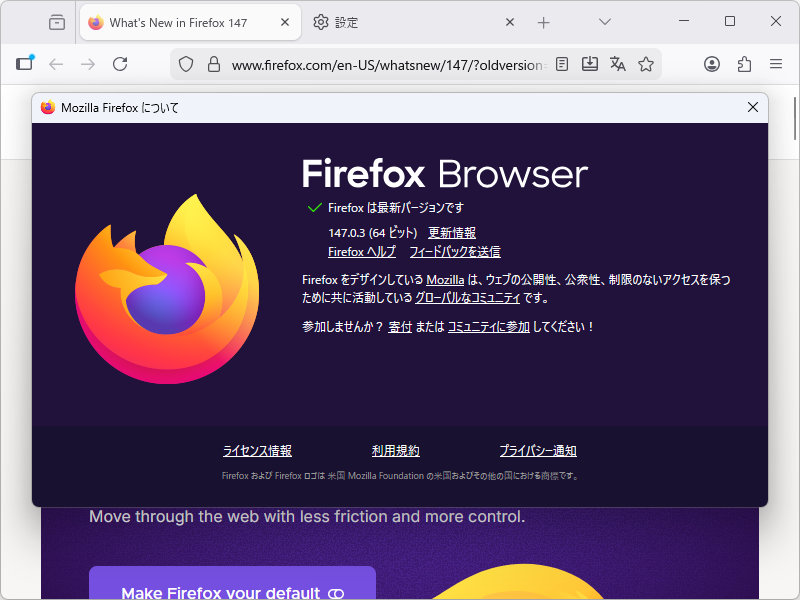The width and height of the screenshot is (800, 600).
Task: Open the Firefox account menu
Action: [712, 63]
